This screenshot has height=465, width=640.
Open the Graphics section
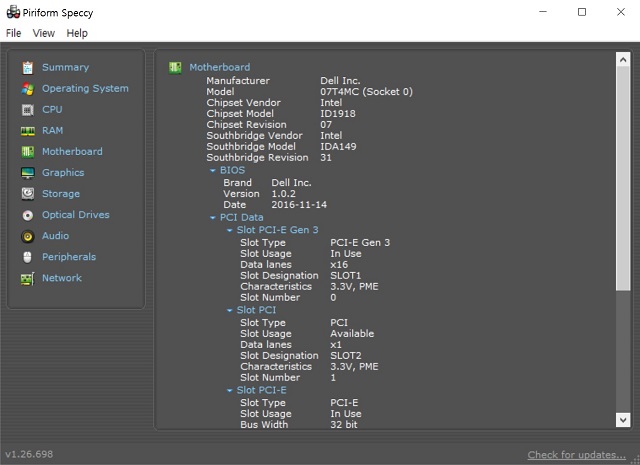click(x=63, y=173)
